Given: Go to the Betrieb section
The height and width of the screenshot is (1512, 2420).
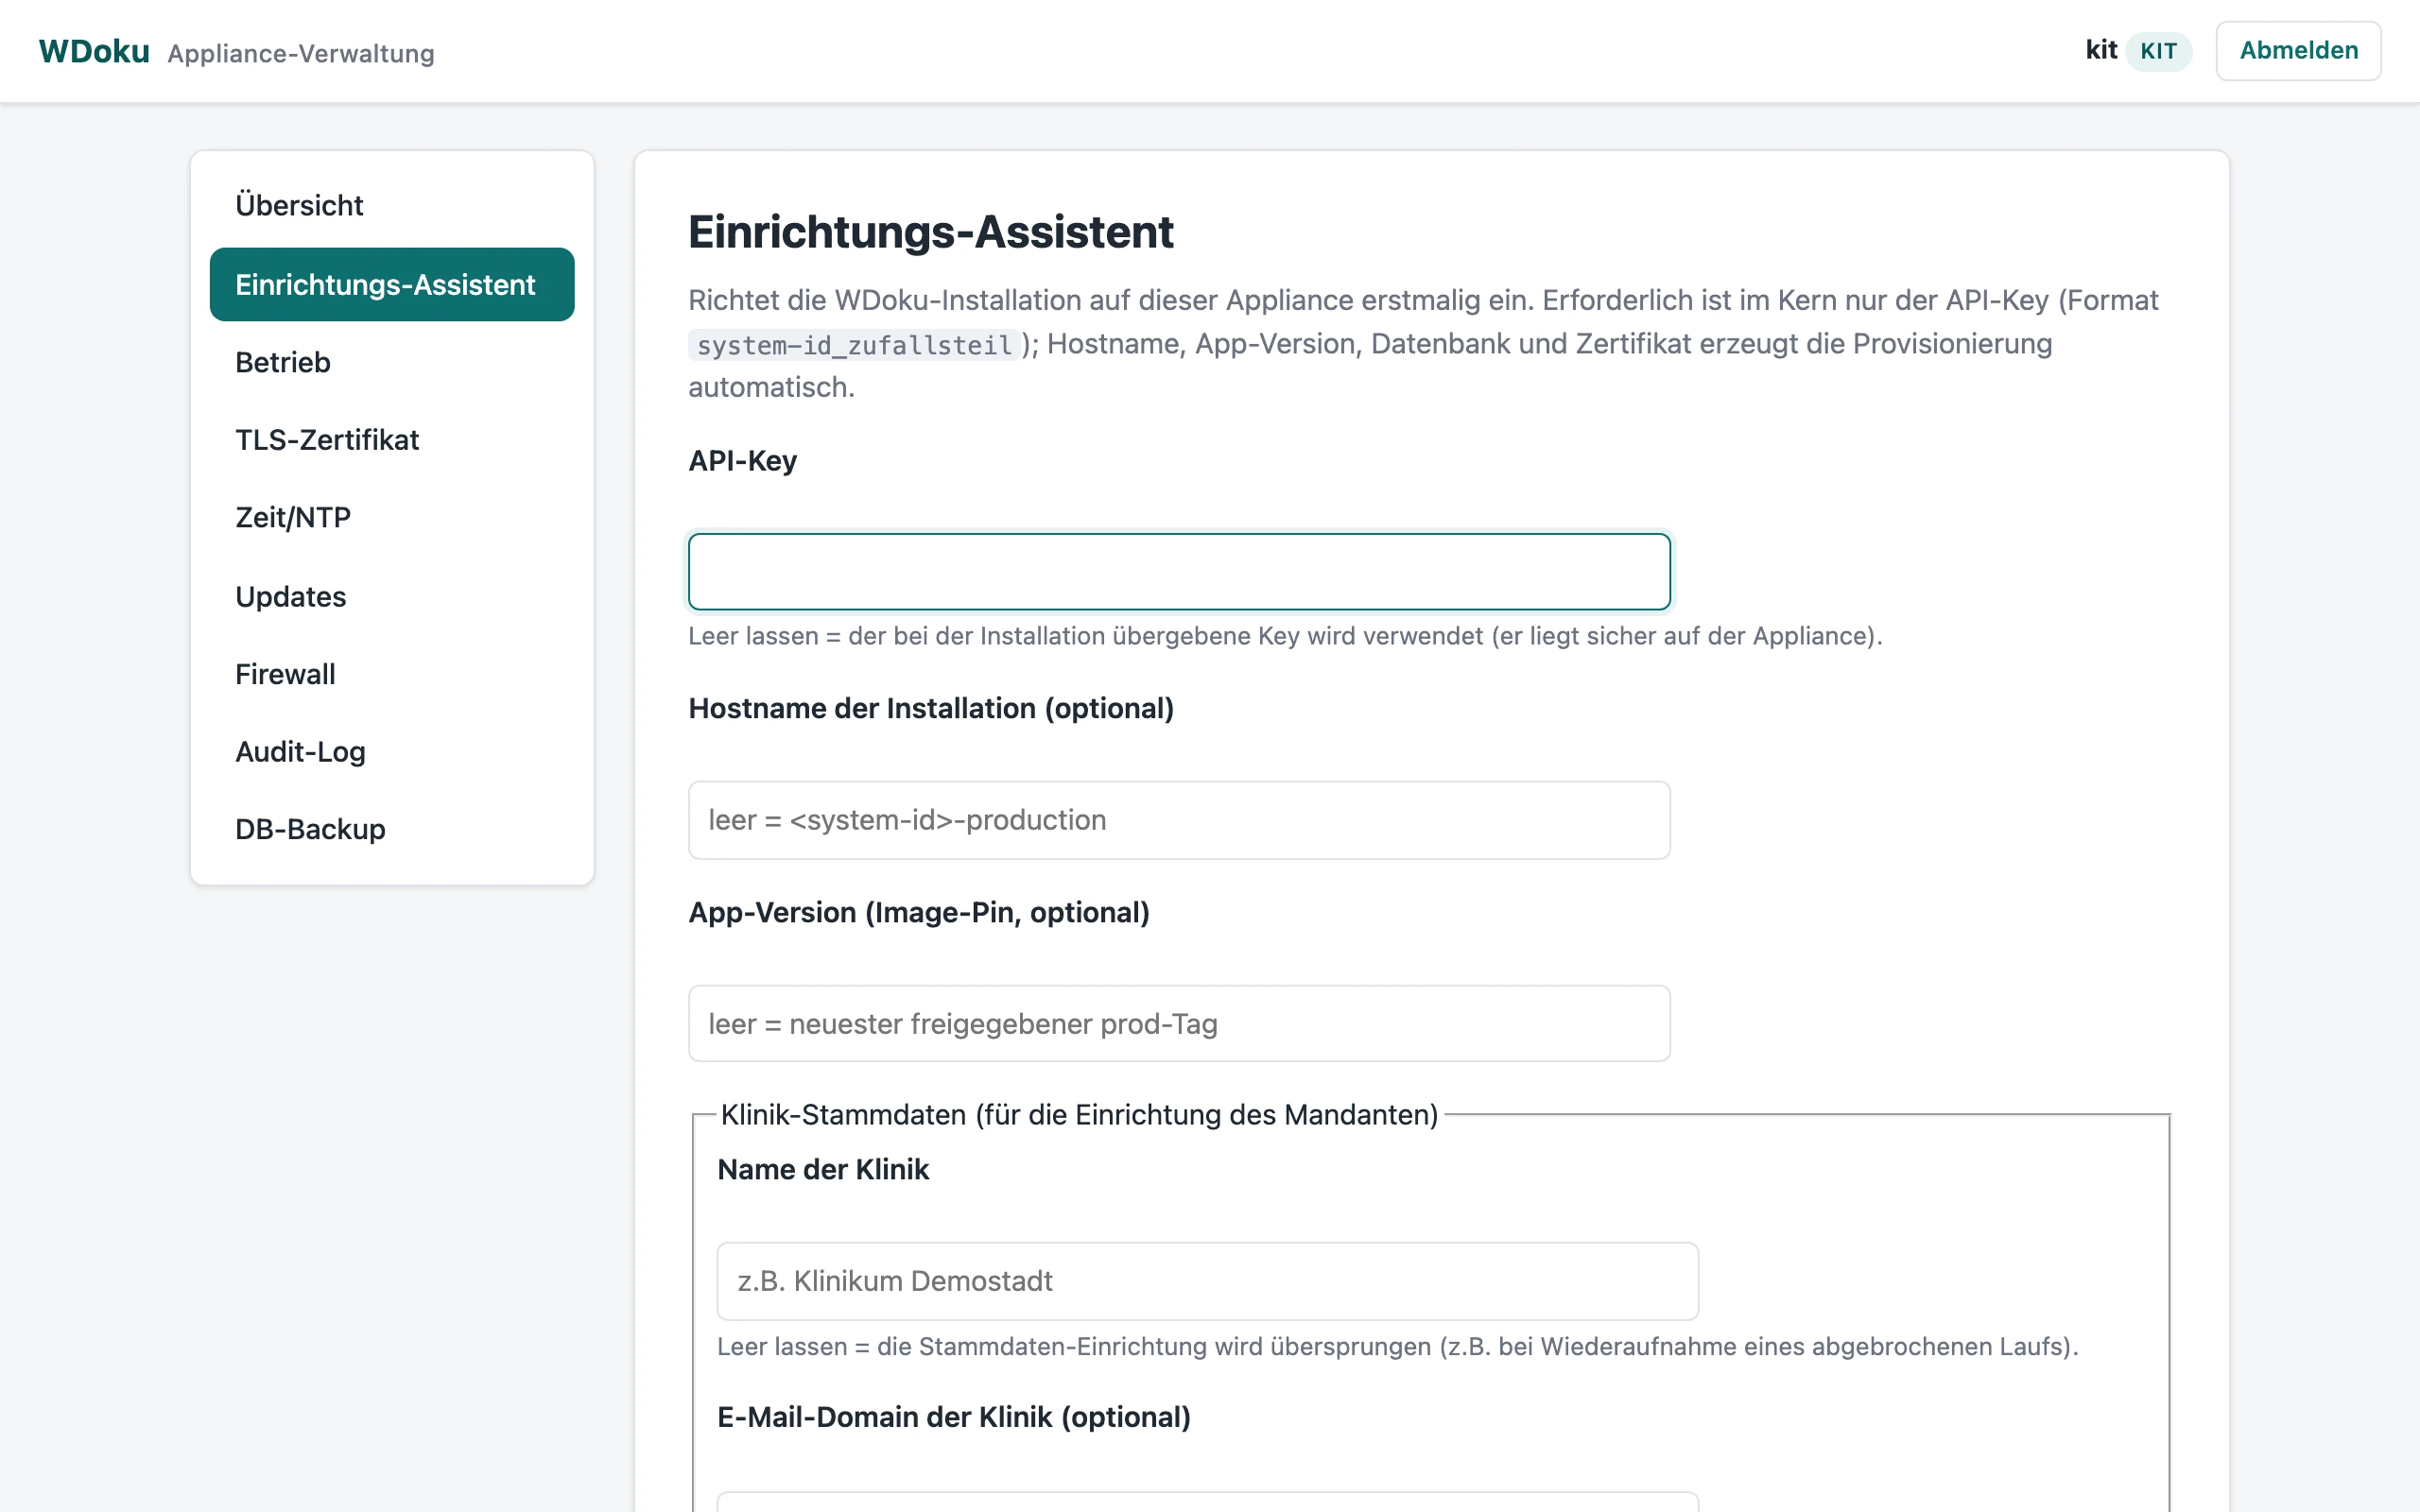Looking at the screenshot, I should [x=391, y=362].
